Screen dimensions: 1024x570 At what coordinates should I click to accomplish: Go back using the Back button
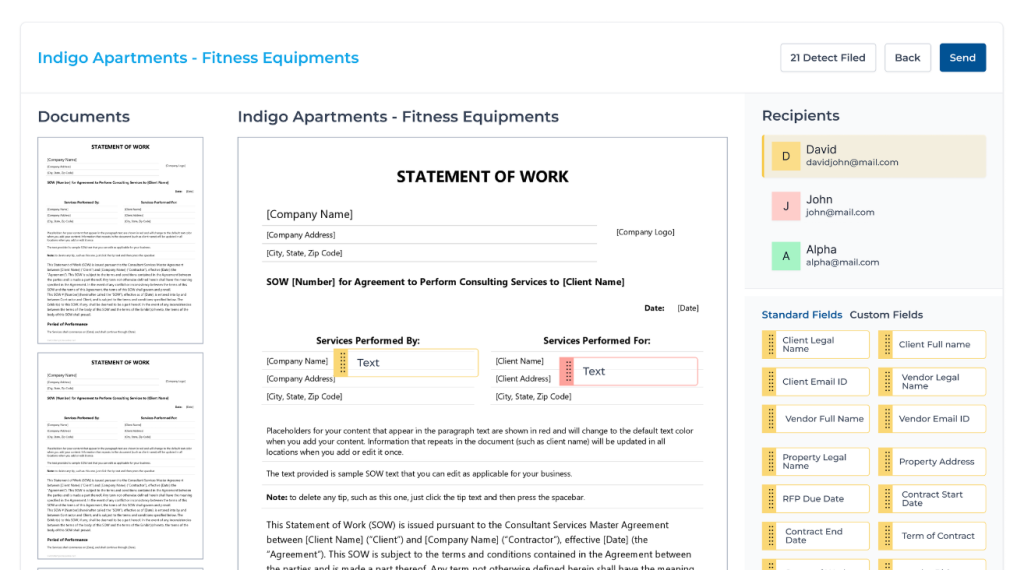(x=907, y=57)
